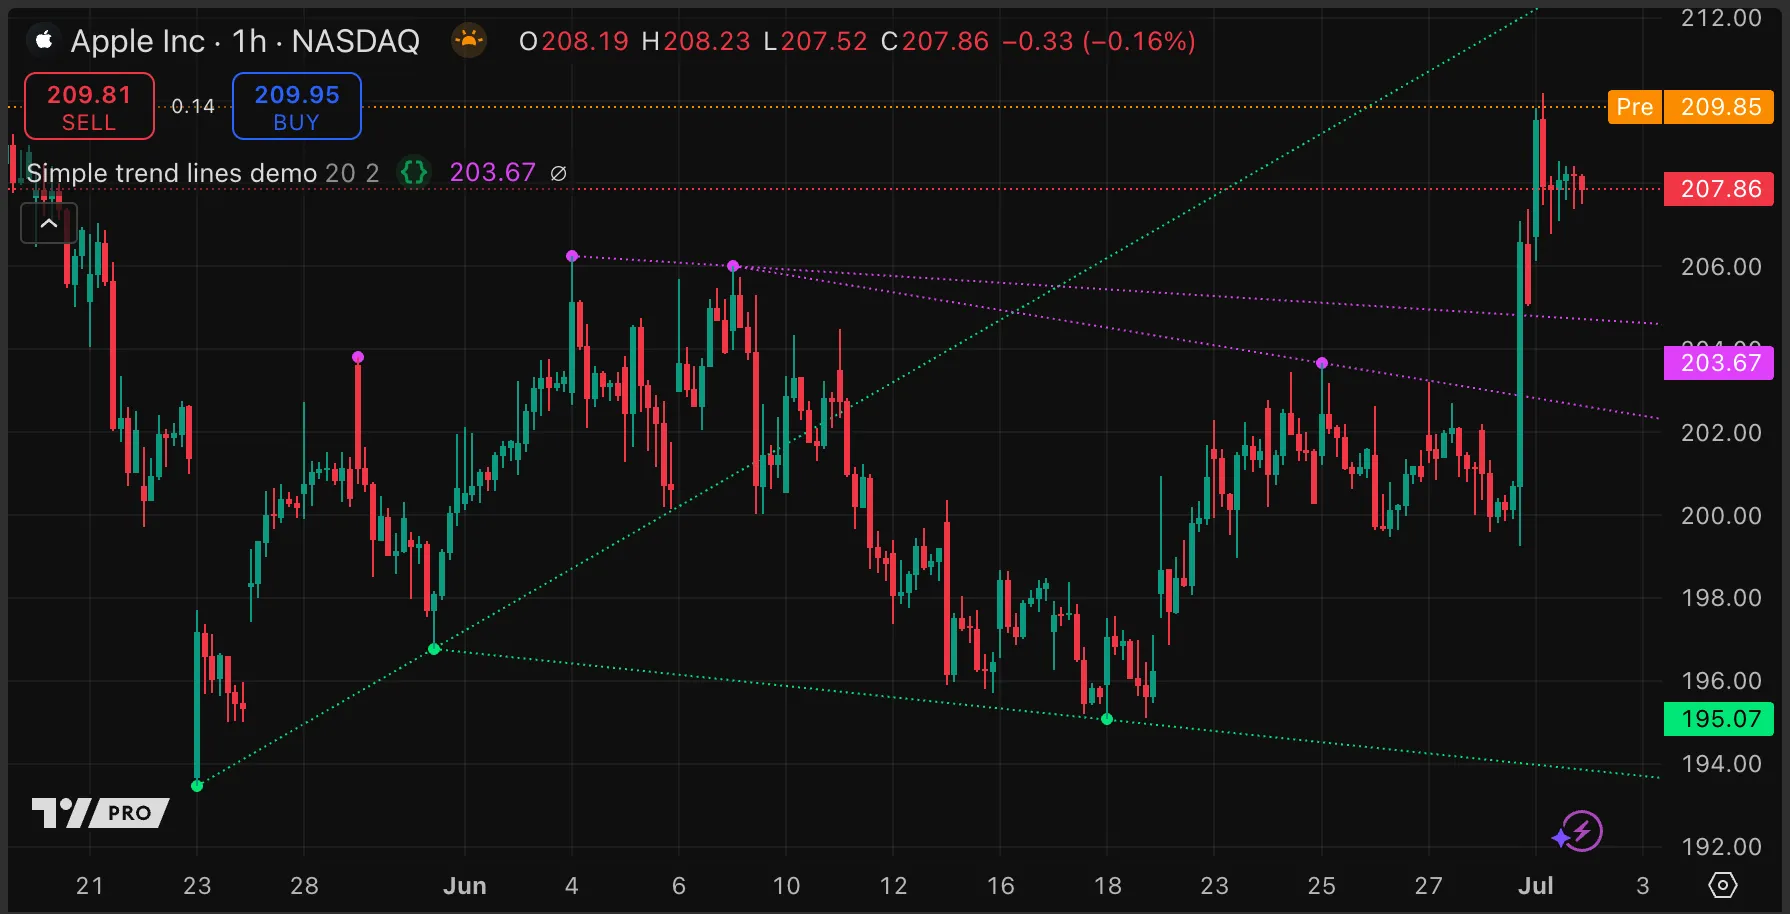The image size is (1790, 914).
Task: Click the Apple Inc symbol name
Action: coord(138,41)
